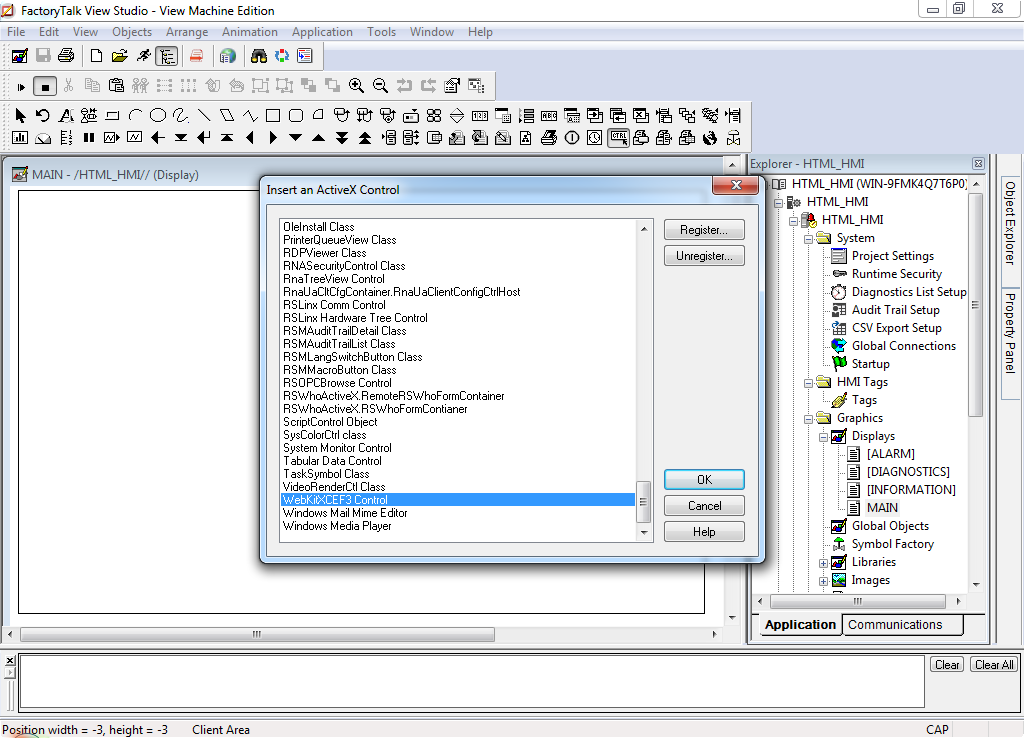Click the Edit Display stop-square button
The height and width of the screenshot is (738, 1024).
click(x=45, y=86)
